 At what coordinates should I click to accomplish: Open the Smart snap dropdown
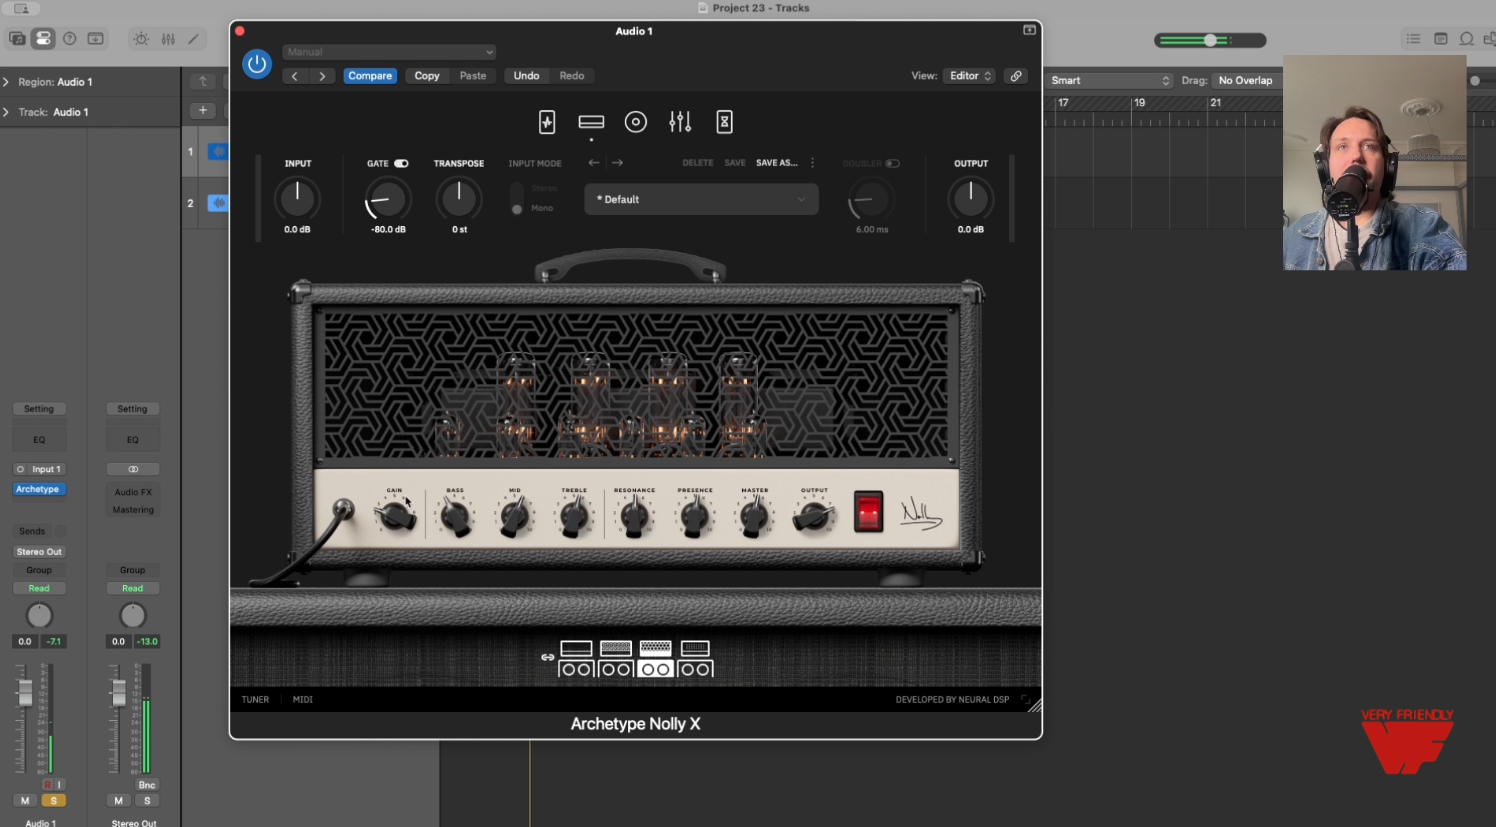coord(1110,80)
